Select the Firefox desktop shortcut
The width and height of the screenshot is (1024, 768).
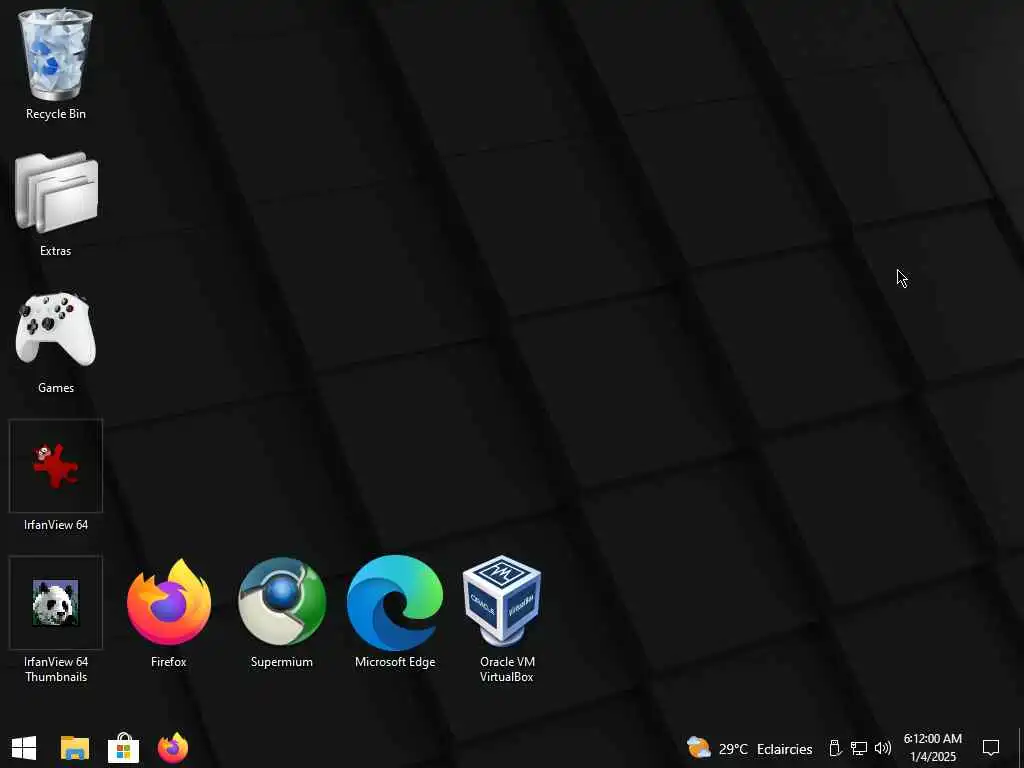[x=168, y=603]
